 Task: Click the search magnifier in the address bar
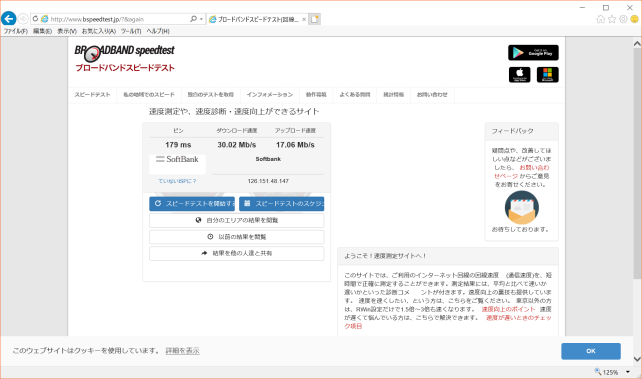click(x=193, y=19)
